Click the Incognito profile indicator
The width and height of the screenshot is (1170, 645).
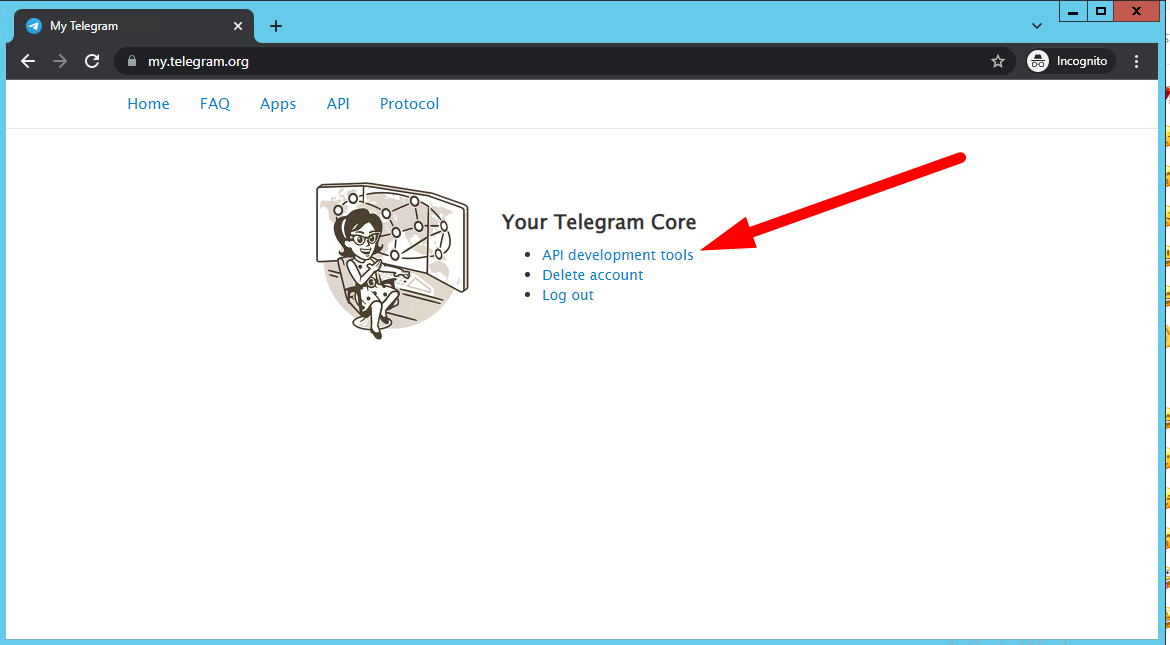pos(1071,61)
